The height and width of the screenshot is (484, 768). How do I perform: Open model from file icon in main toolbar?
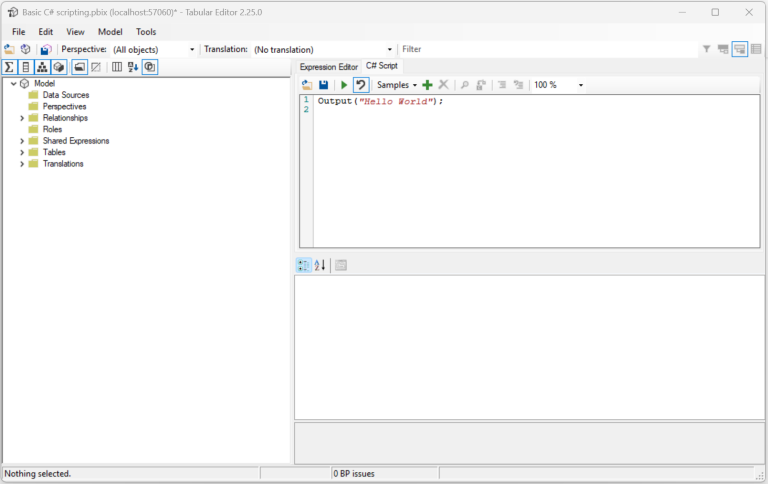click(9, 49)
